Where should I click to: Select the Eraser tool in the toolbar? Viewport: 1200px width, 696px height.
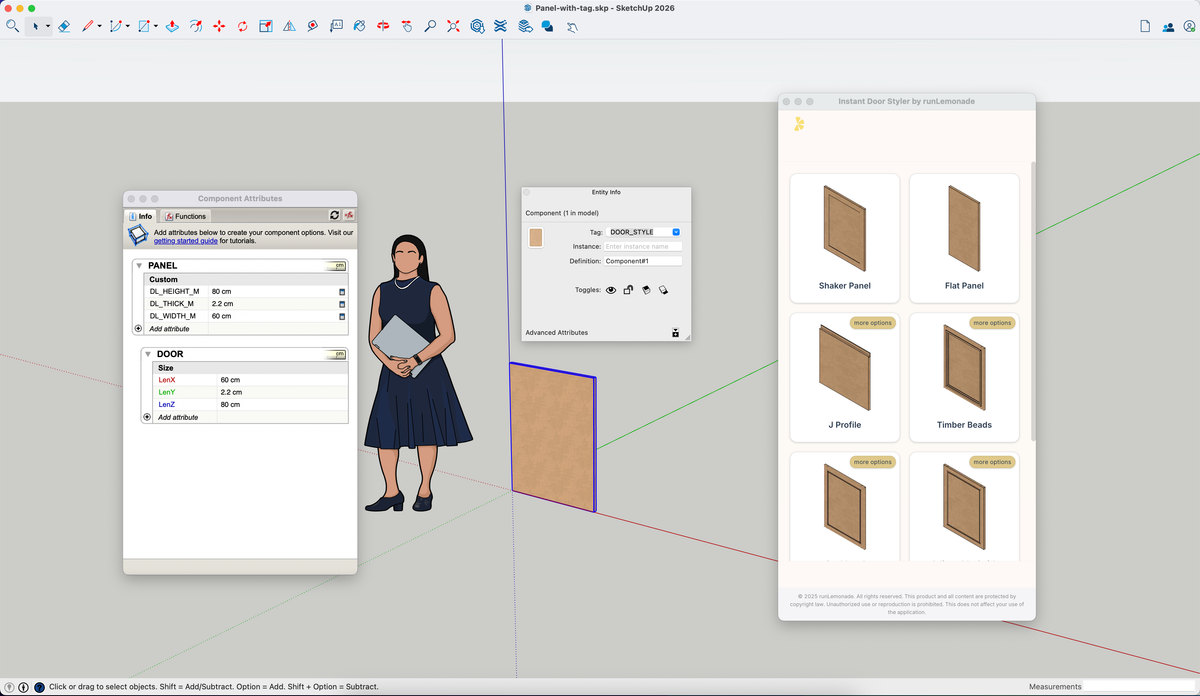tap(63, 26)
